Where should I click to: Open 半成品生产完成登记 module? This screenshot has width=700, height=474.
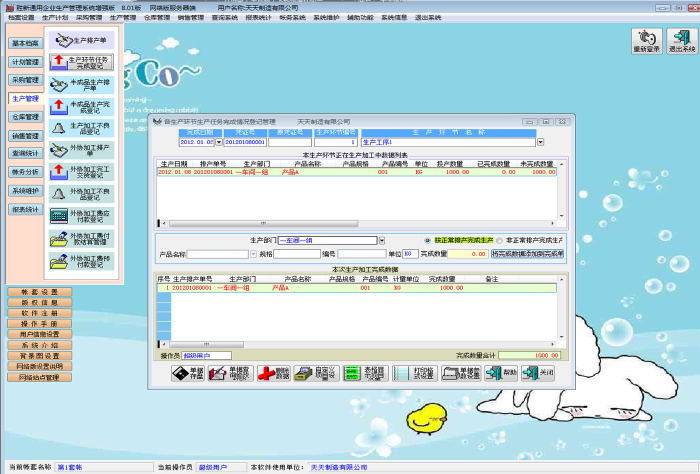click(81, 107)
